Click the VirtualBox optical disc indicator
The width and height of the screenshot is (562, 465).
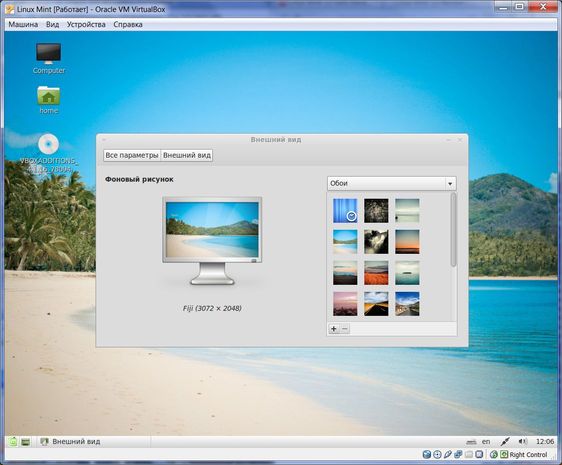pos(437,454)
